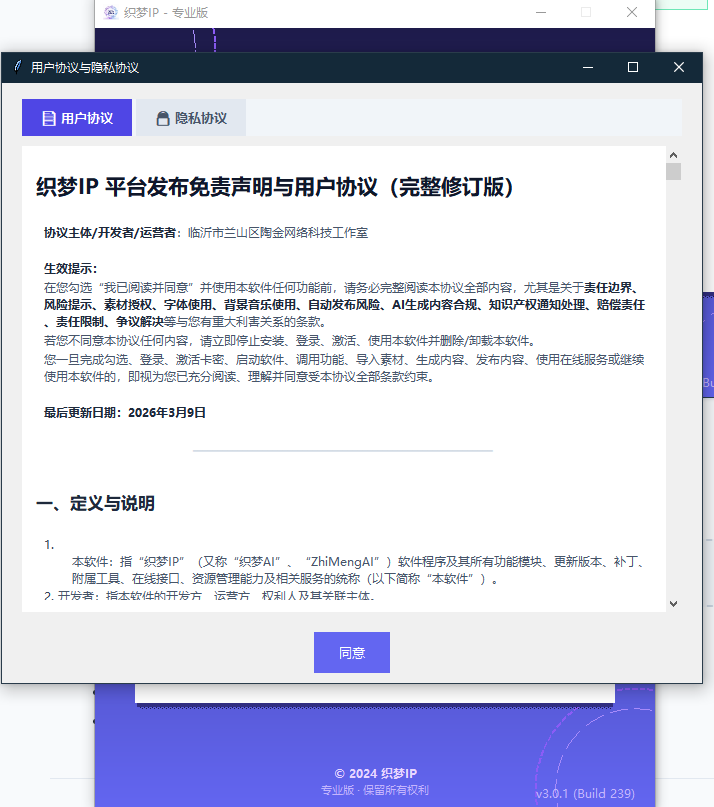This screenshot has height=807, width=714.
Task: Minimize the 织梦IP - 专业版 window
Action: click(541, 12)
